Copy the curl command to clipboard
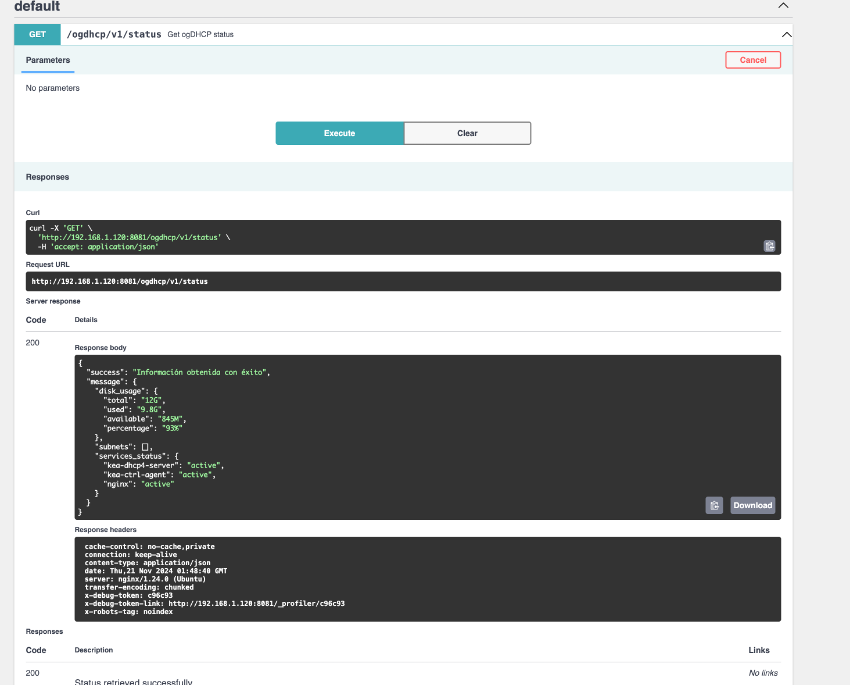 click(769, 245)
